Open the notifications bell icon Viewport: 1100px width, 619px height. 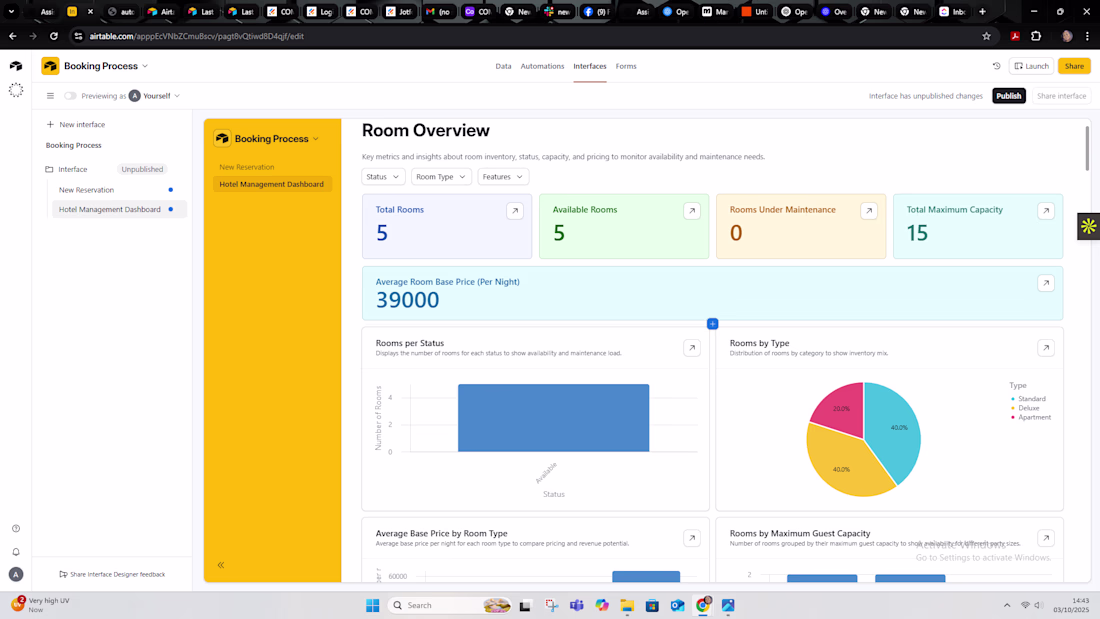tap(15, 552)
